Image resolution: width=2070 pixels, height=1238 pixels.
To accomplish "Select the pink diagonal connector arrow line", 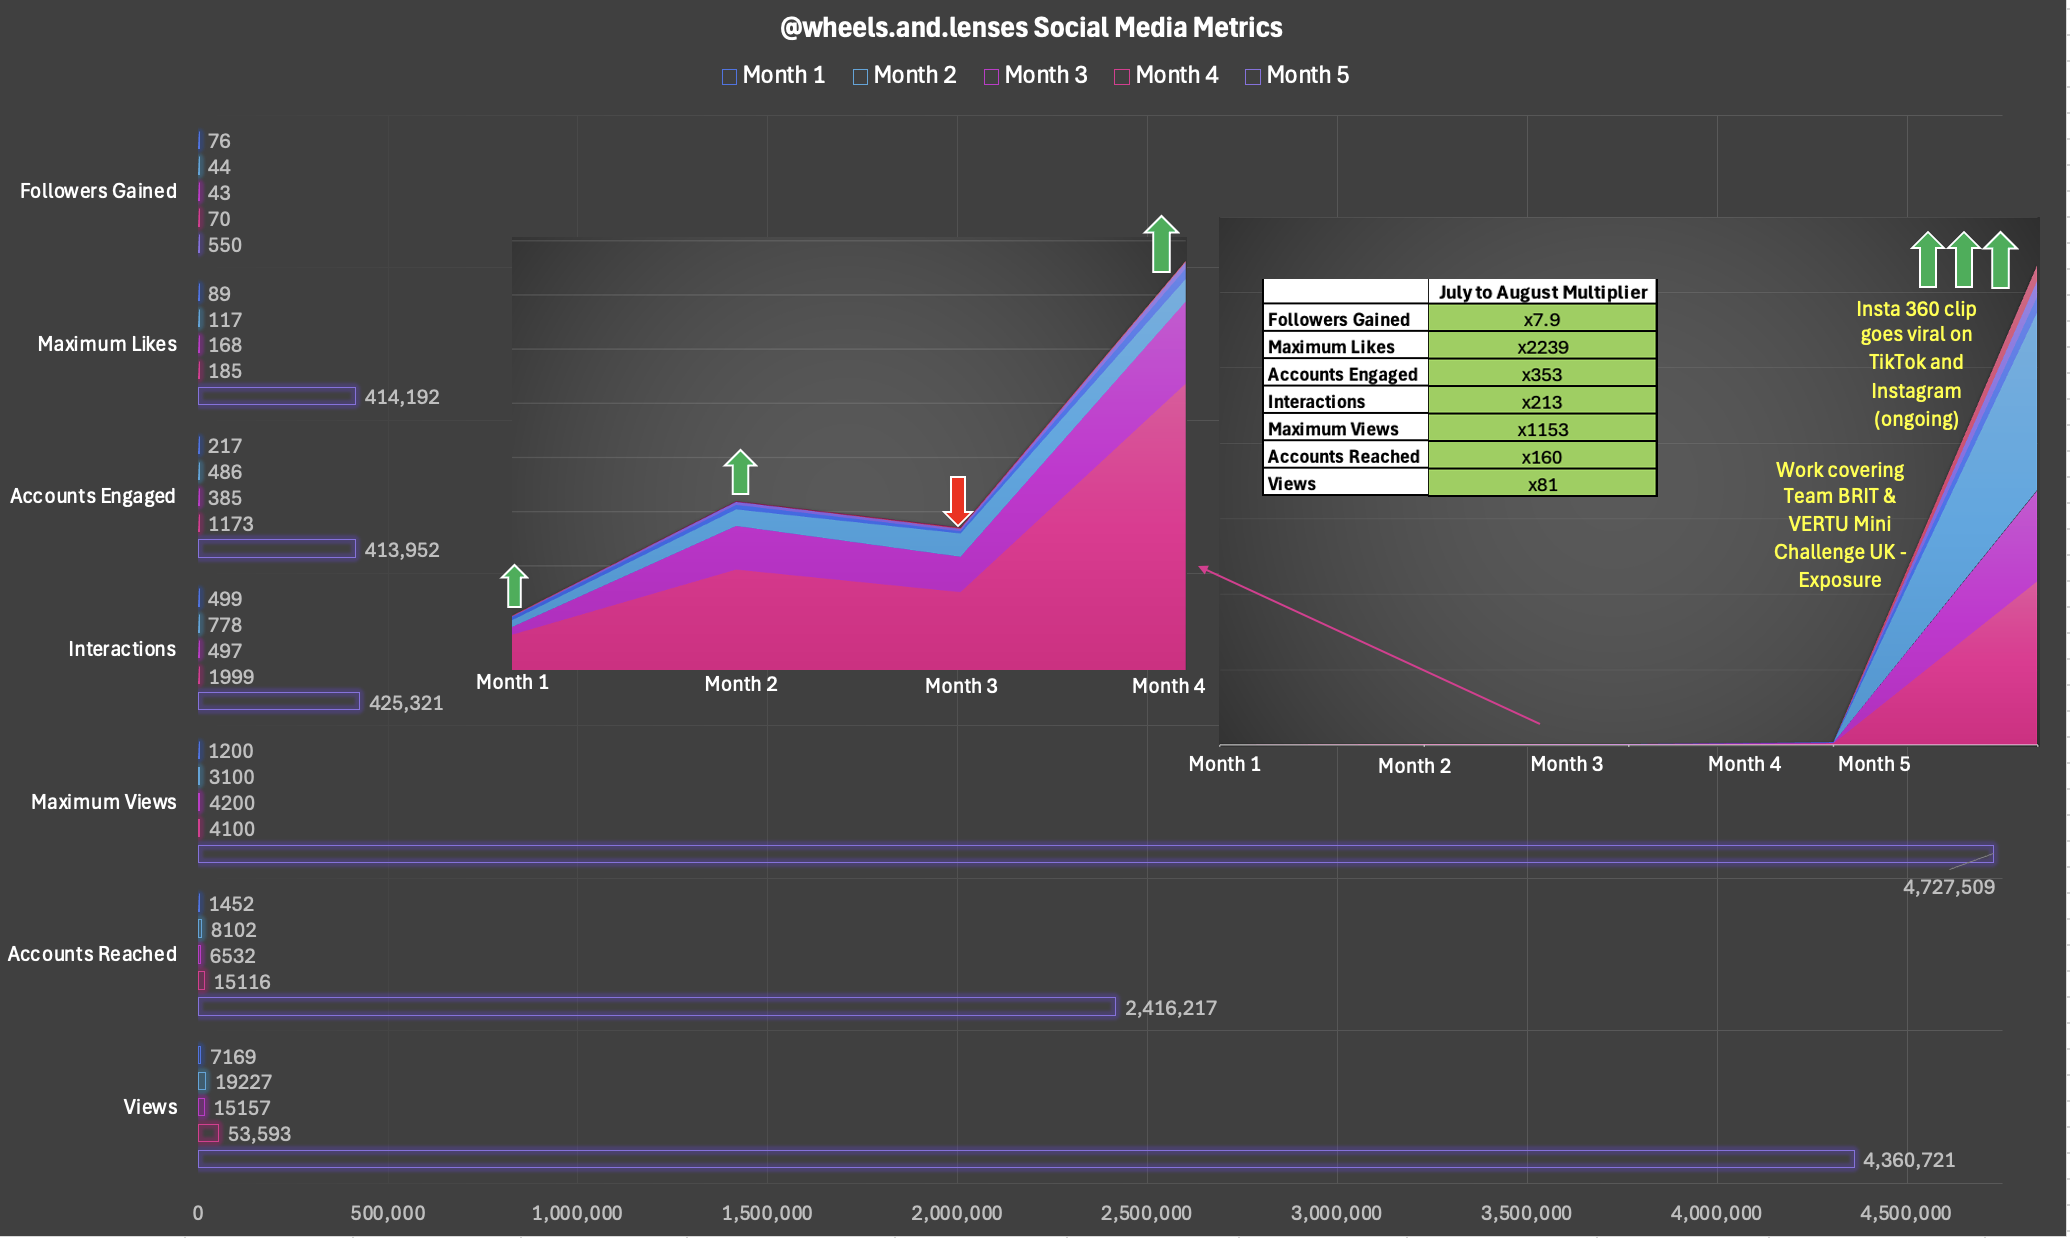I will [1370, 645].
